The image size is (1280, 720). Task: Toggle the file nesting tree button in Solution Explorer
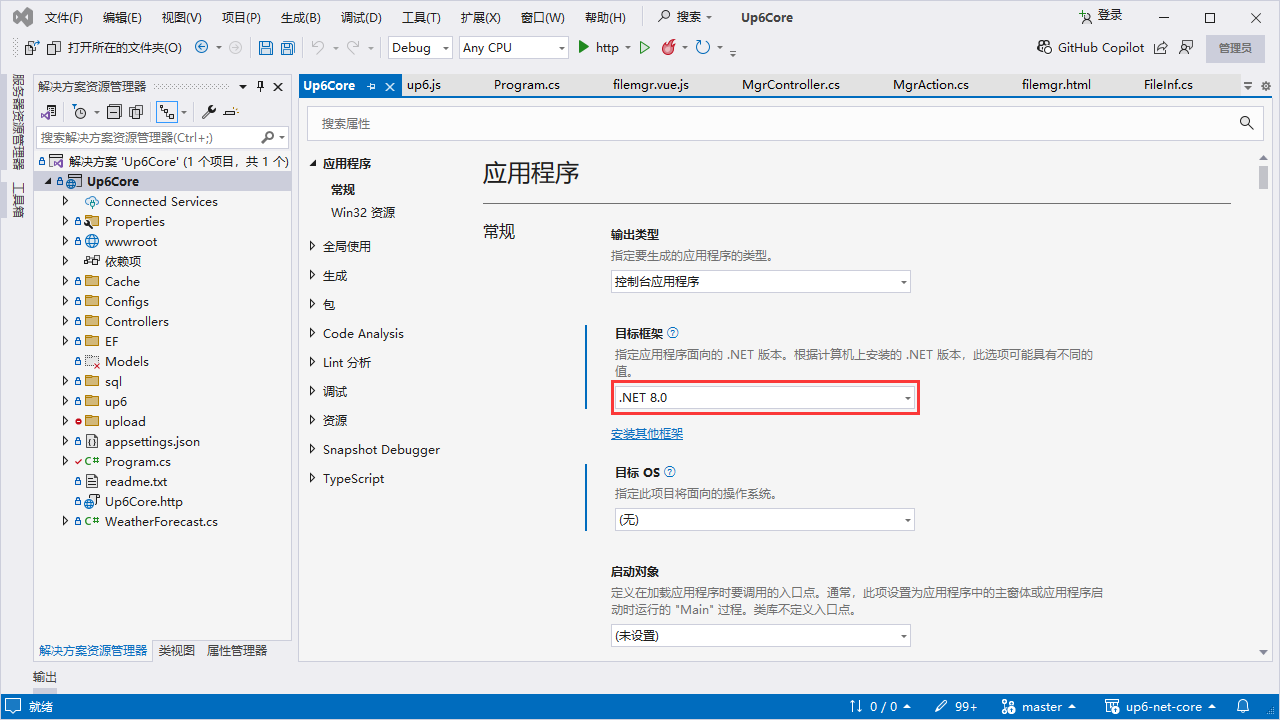click(x=167, y=112)
